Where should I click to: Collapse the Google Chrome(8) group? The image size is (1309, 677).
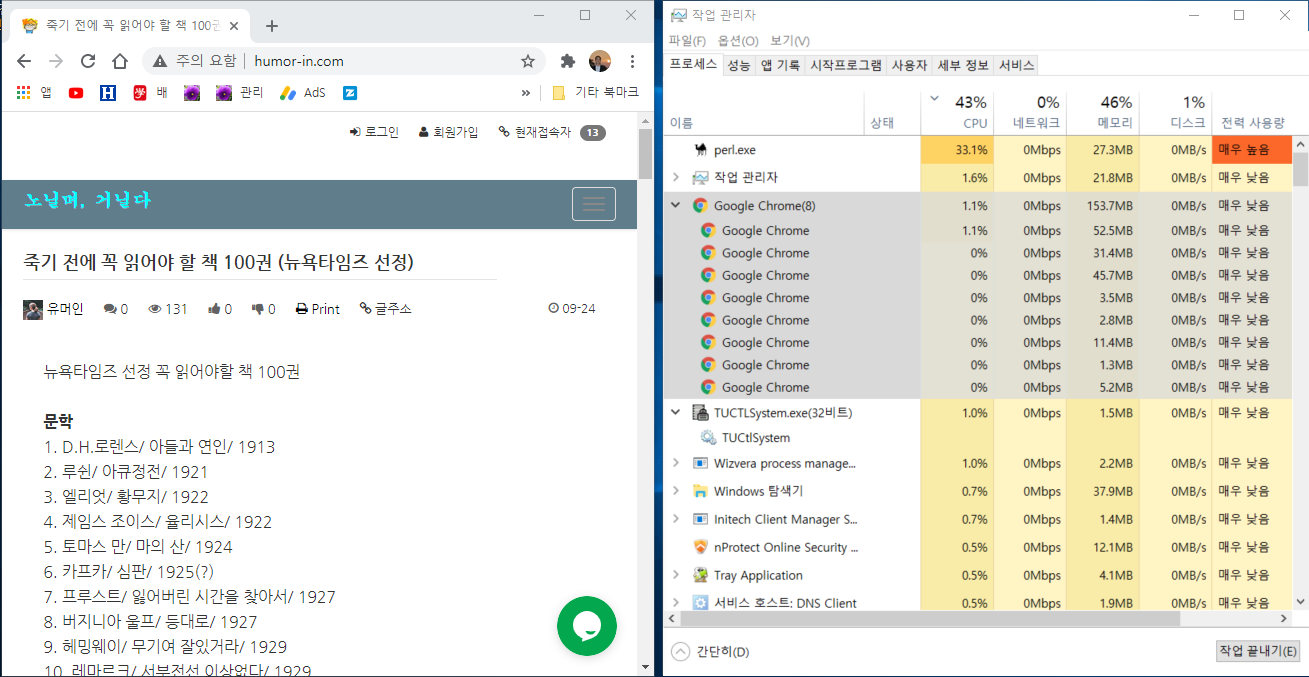tap(676, 206)
